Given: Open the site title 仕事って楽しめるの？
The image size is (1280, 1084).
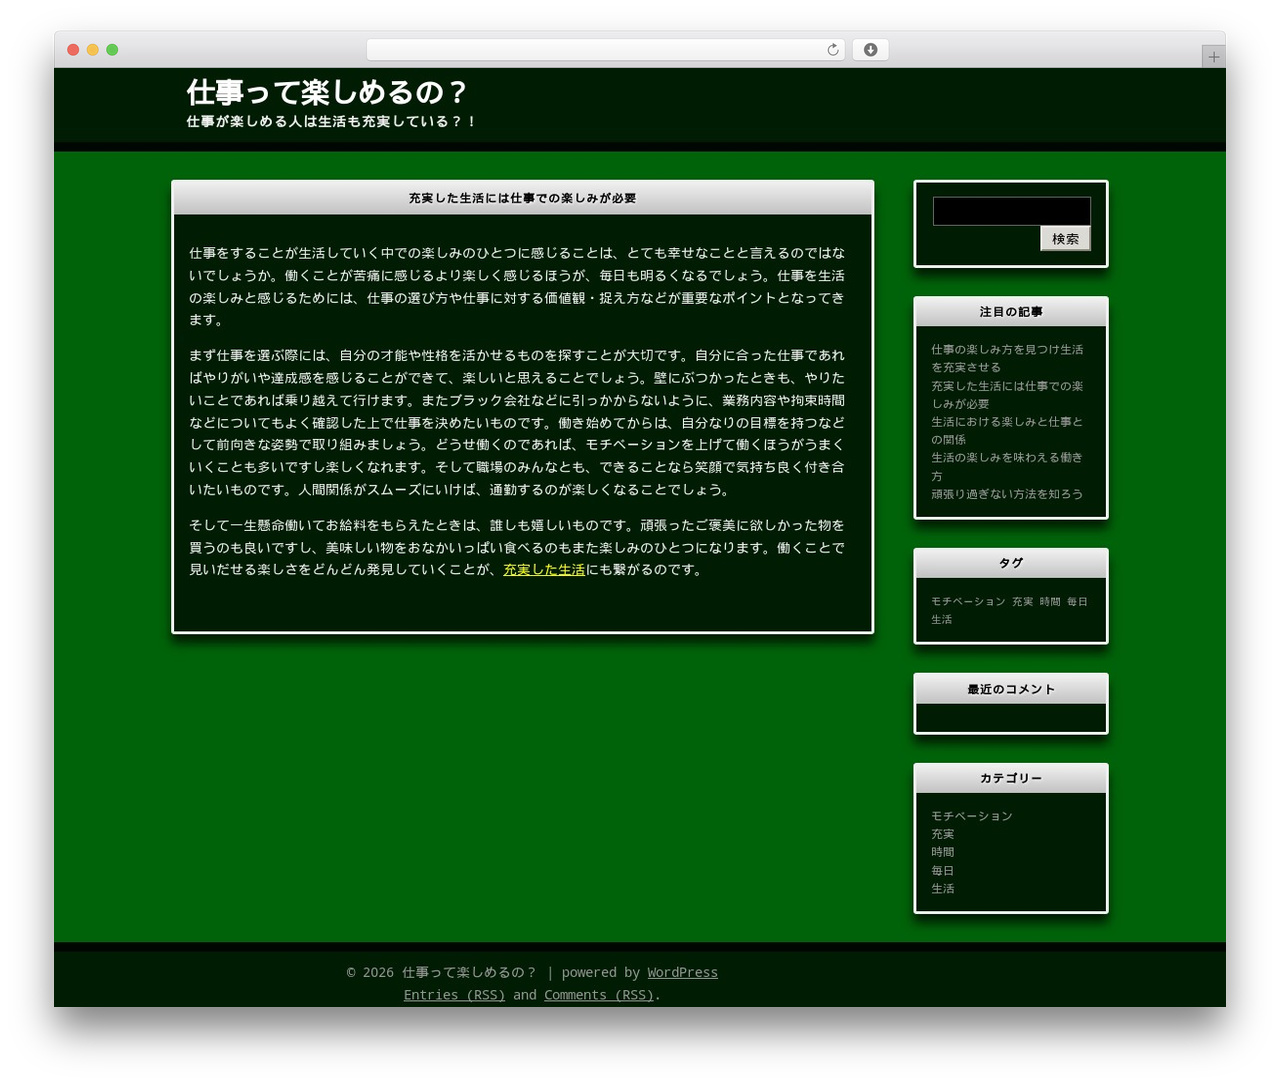Looking at the screenshot, I should click(327, 93).
